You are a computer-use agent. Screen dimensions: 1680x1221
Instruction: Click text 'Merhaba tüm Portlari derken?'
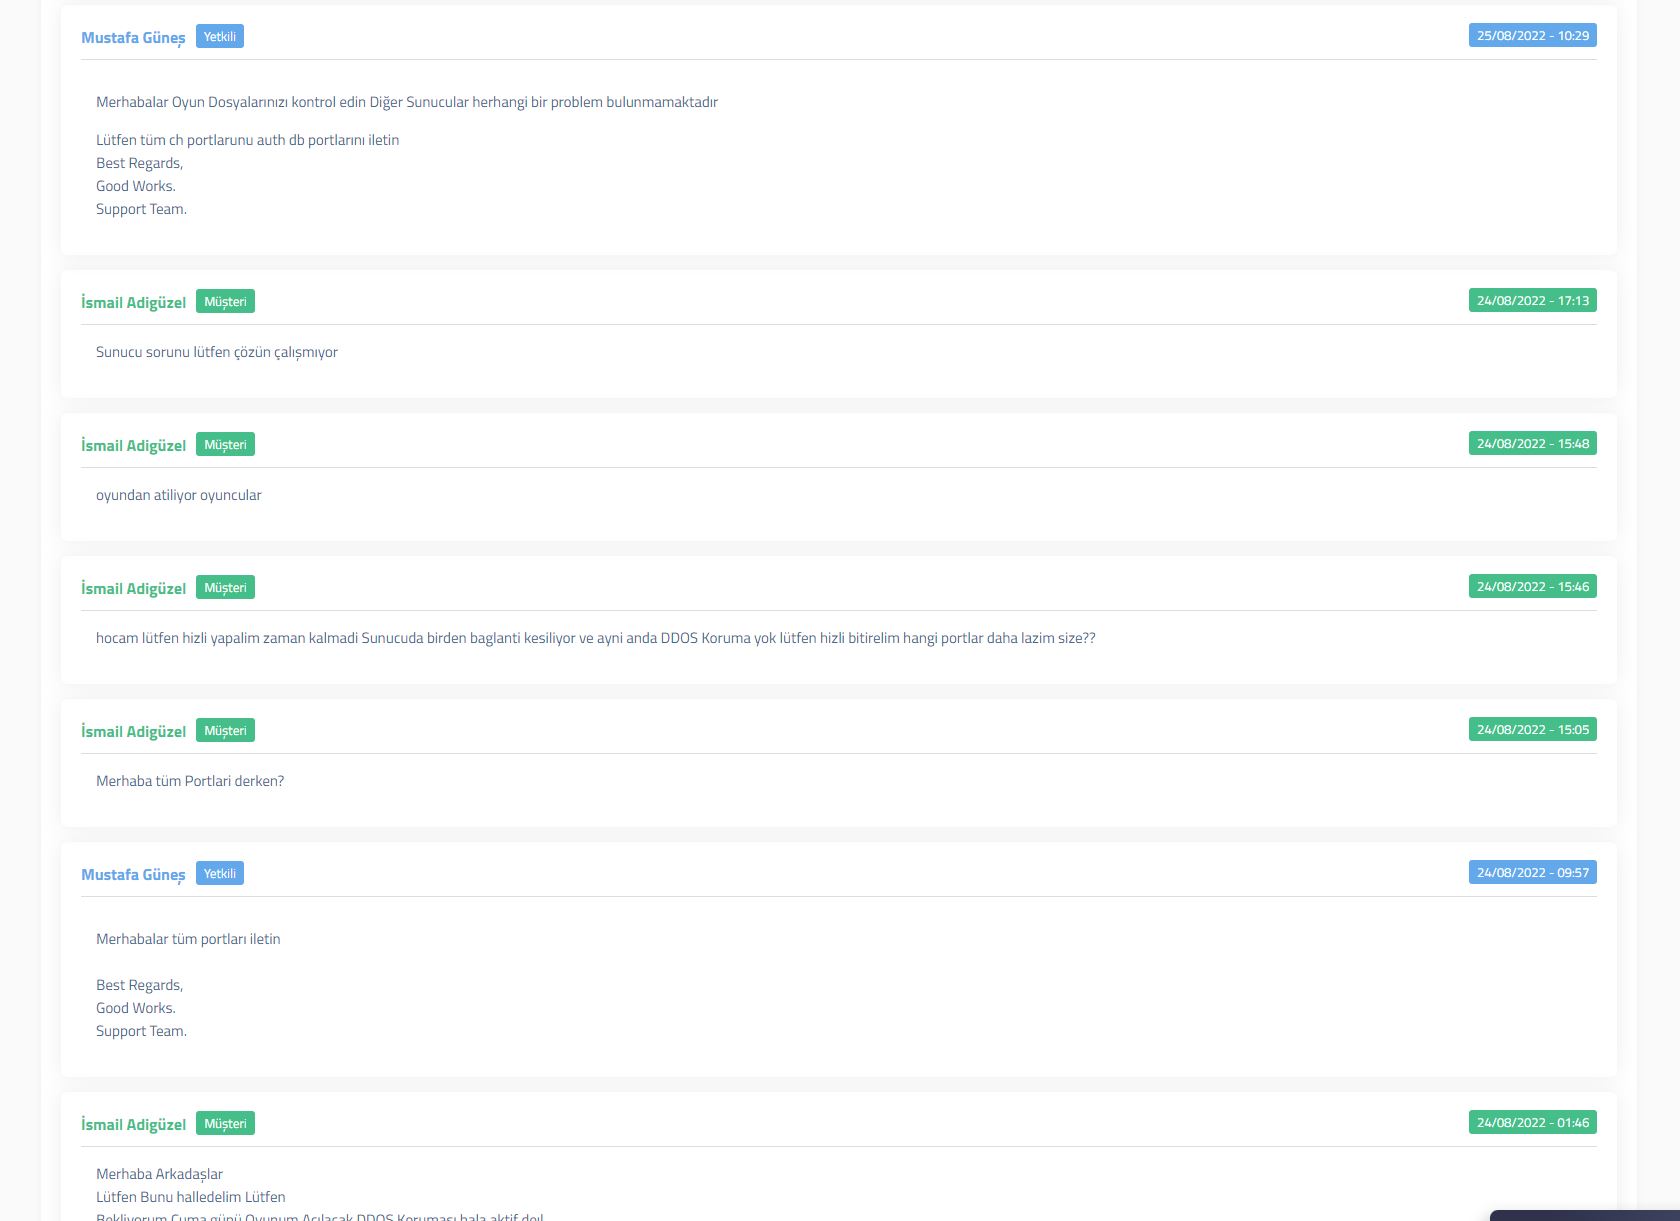190,781
